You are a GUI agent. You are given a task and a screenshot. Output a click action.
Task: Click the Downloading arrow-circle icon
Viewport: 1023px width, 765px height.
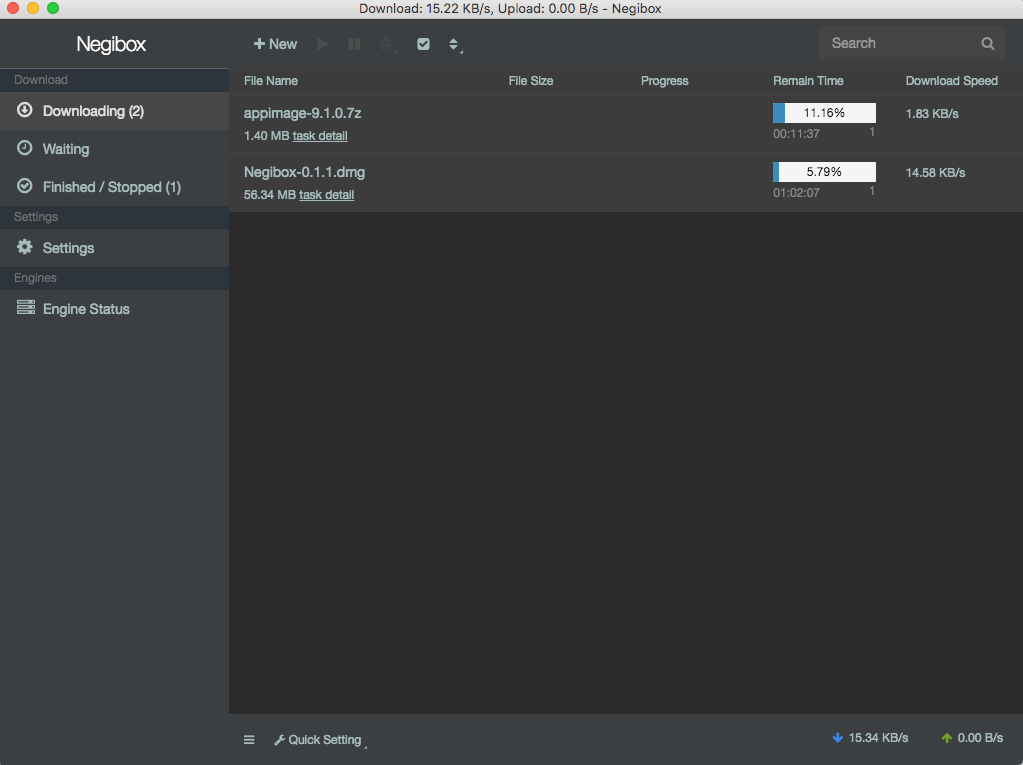(x=25, y=110)
